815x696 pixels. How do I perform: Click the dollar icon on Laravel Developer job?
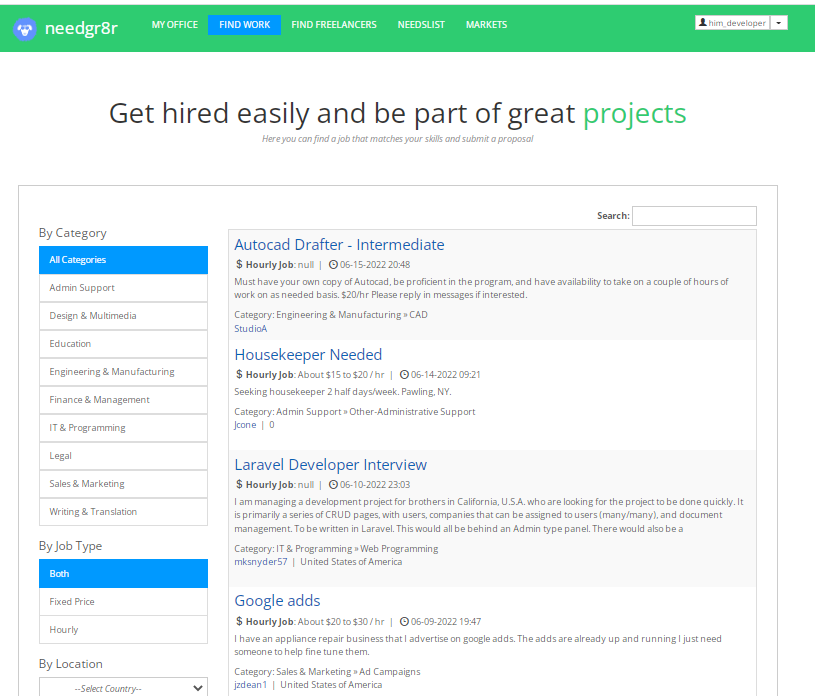239,485
